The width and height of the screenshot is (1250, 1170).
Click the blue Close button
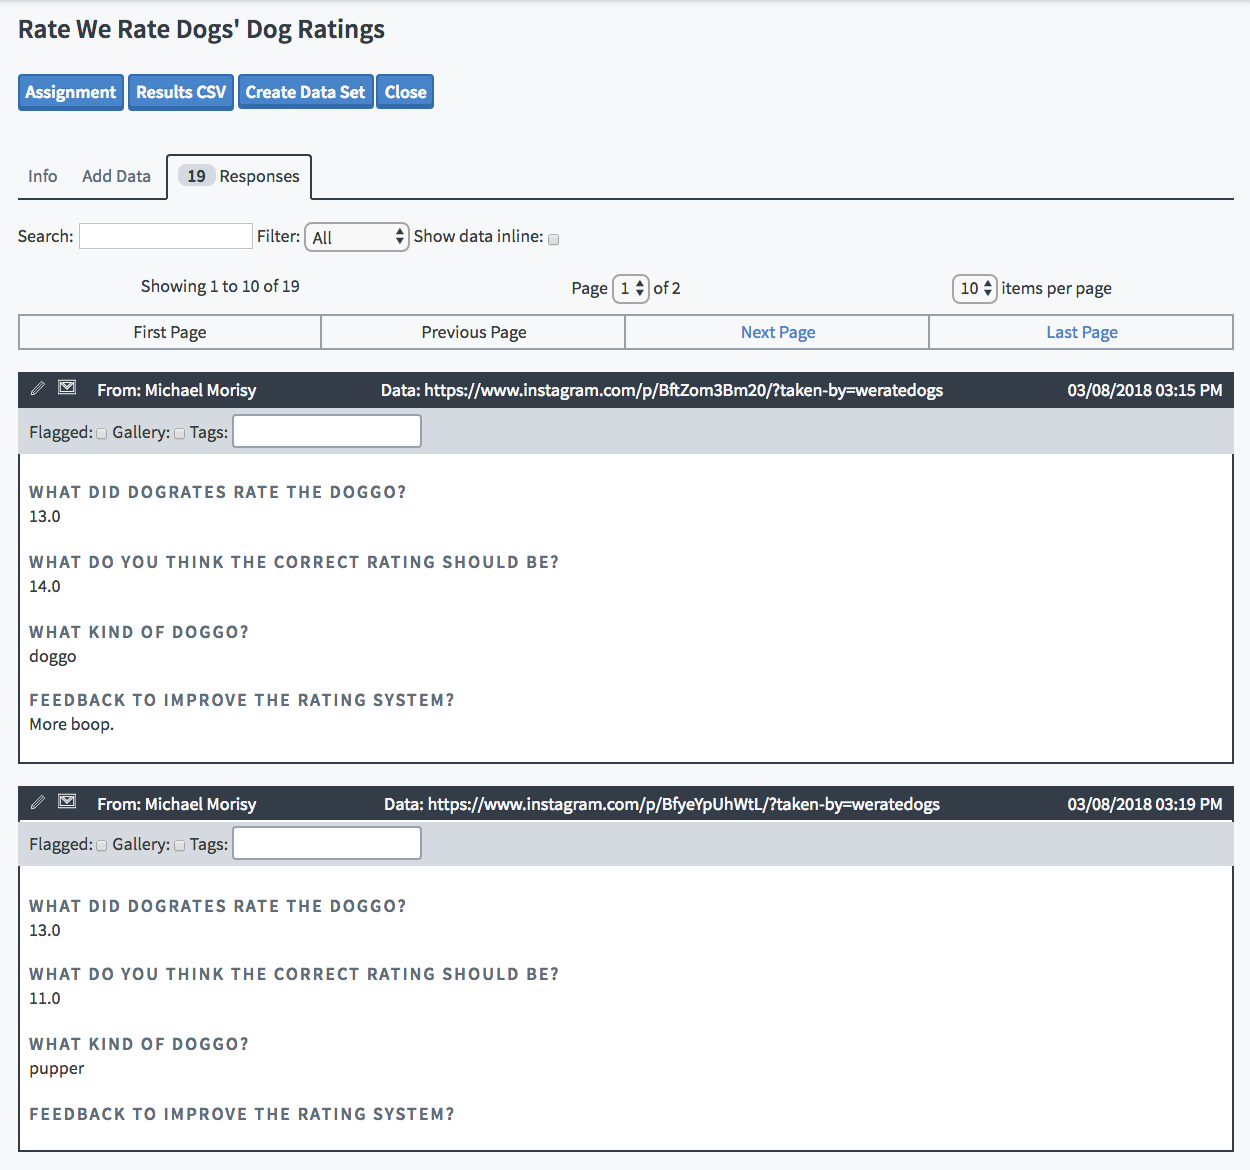[x=405, y=92]
